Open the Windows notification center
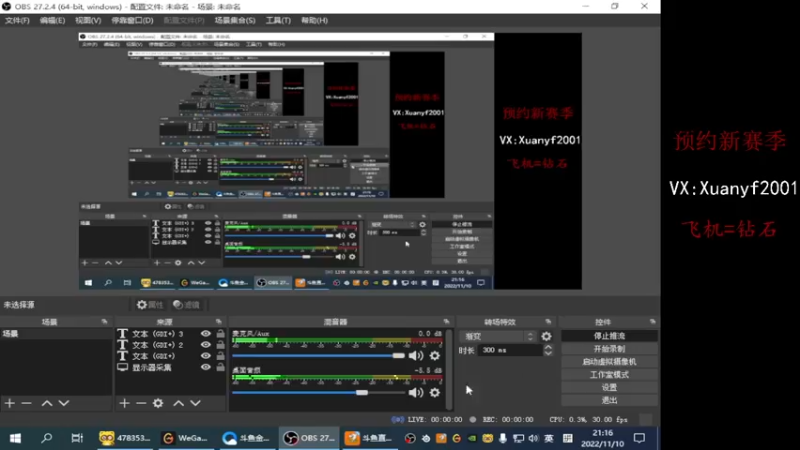 click(x=639, y=438)
